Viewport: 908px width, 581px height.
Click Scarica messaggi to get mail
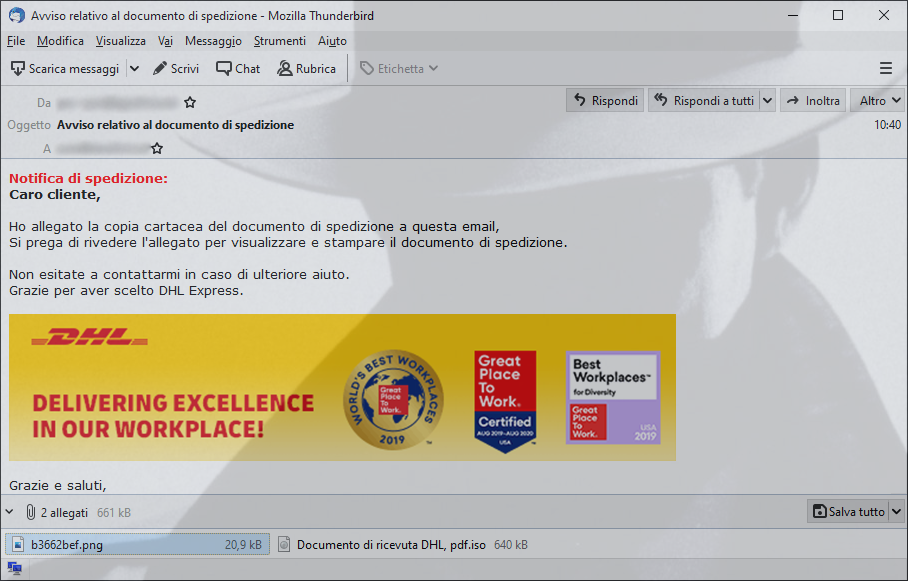pos(65,68)
